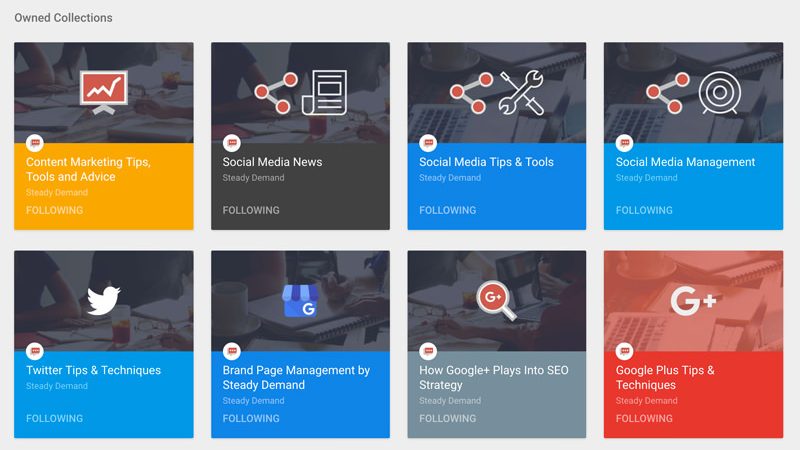The image size is (800, 450).
Task: Click owner avatar on Google Plus Tips & Techniques card
Action: point(624,351)
